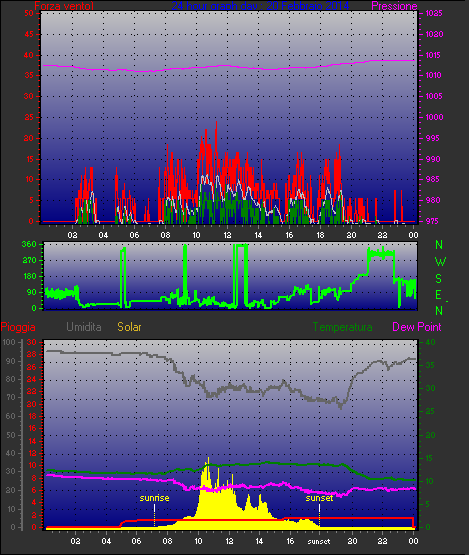
Task: Click the E compass letter
Action: click(439, 295)
